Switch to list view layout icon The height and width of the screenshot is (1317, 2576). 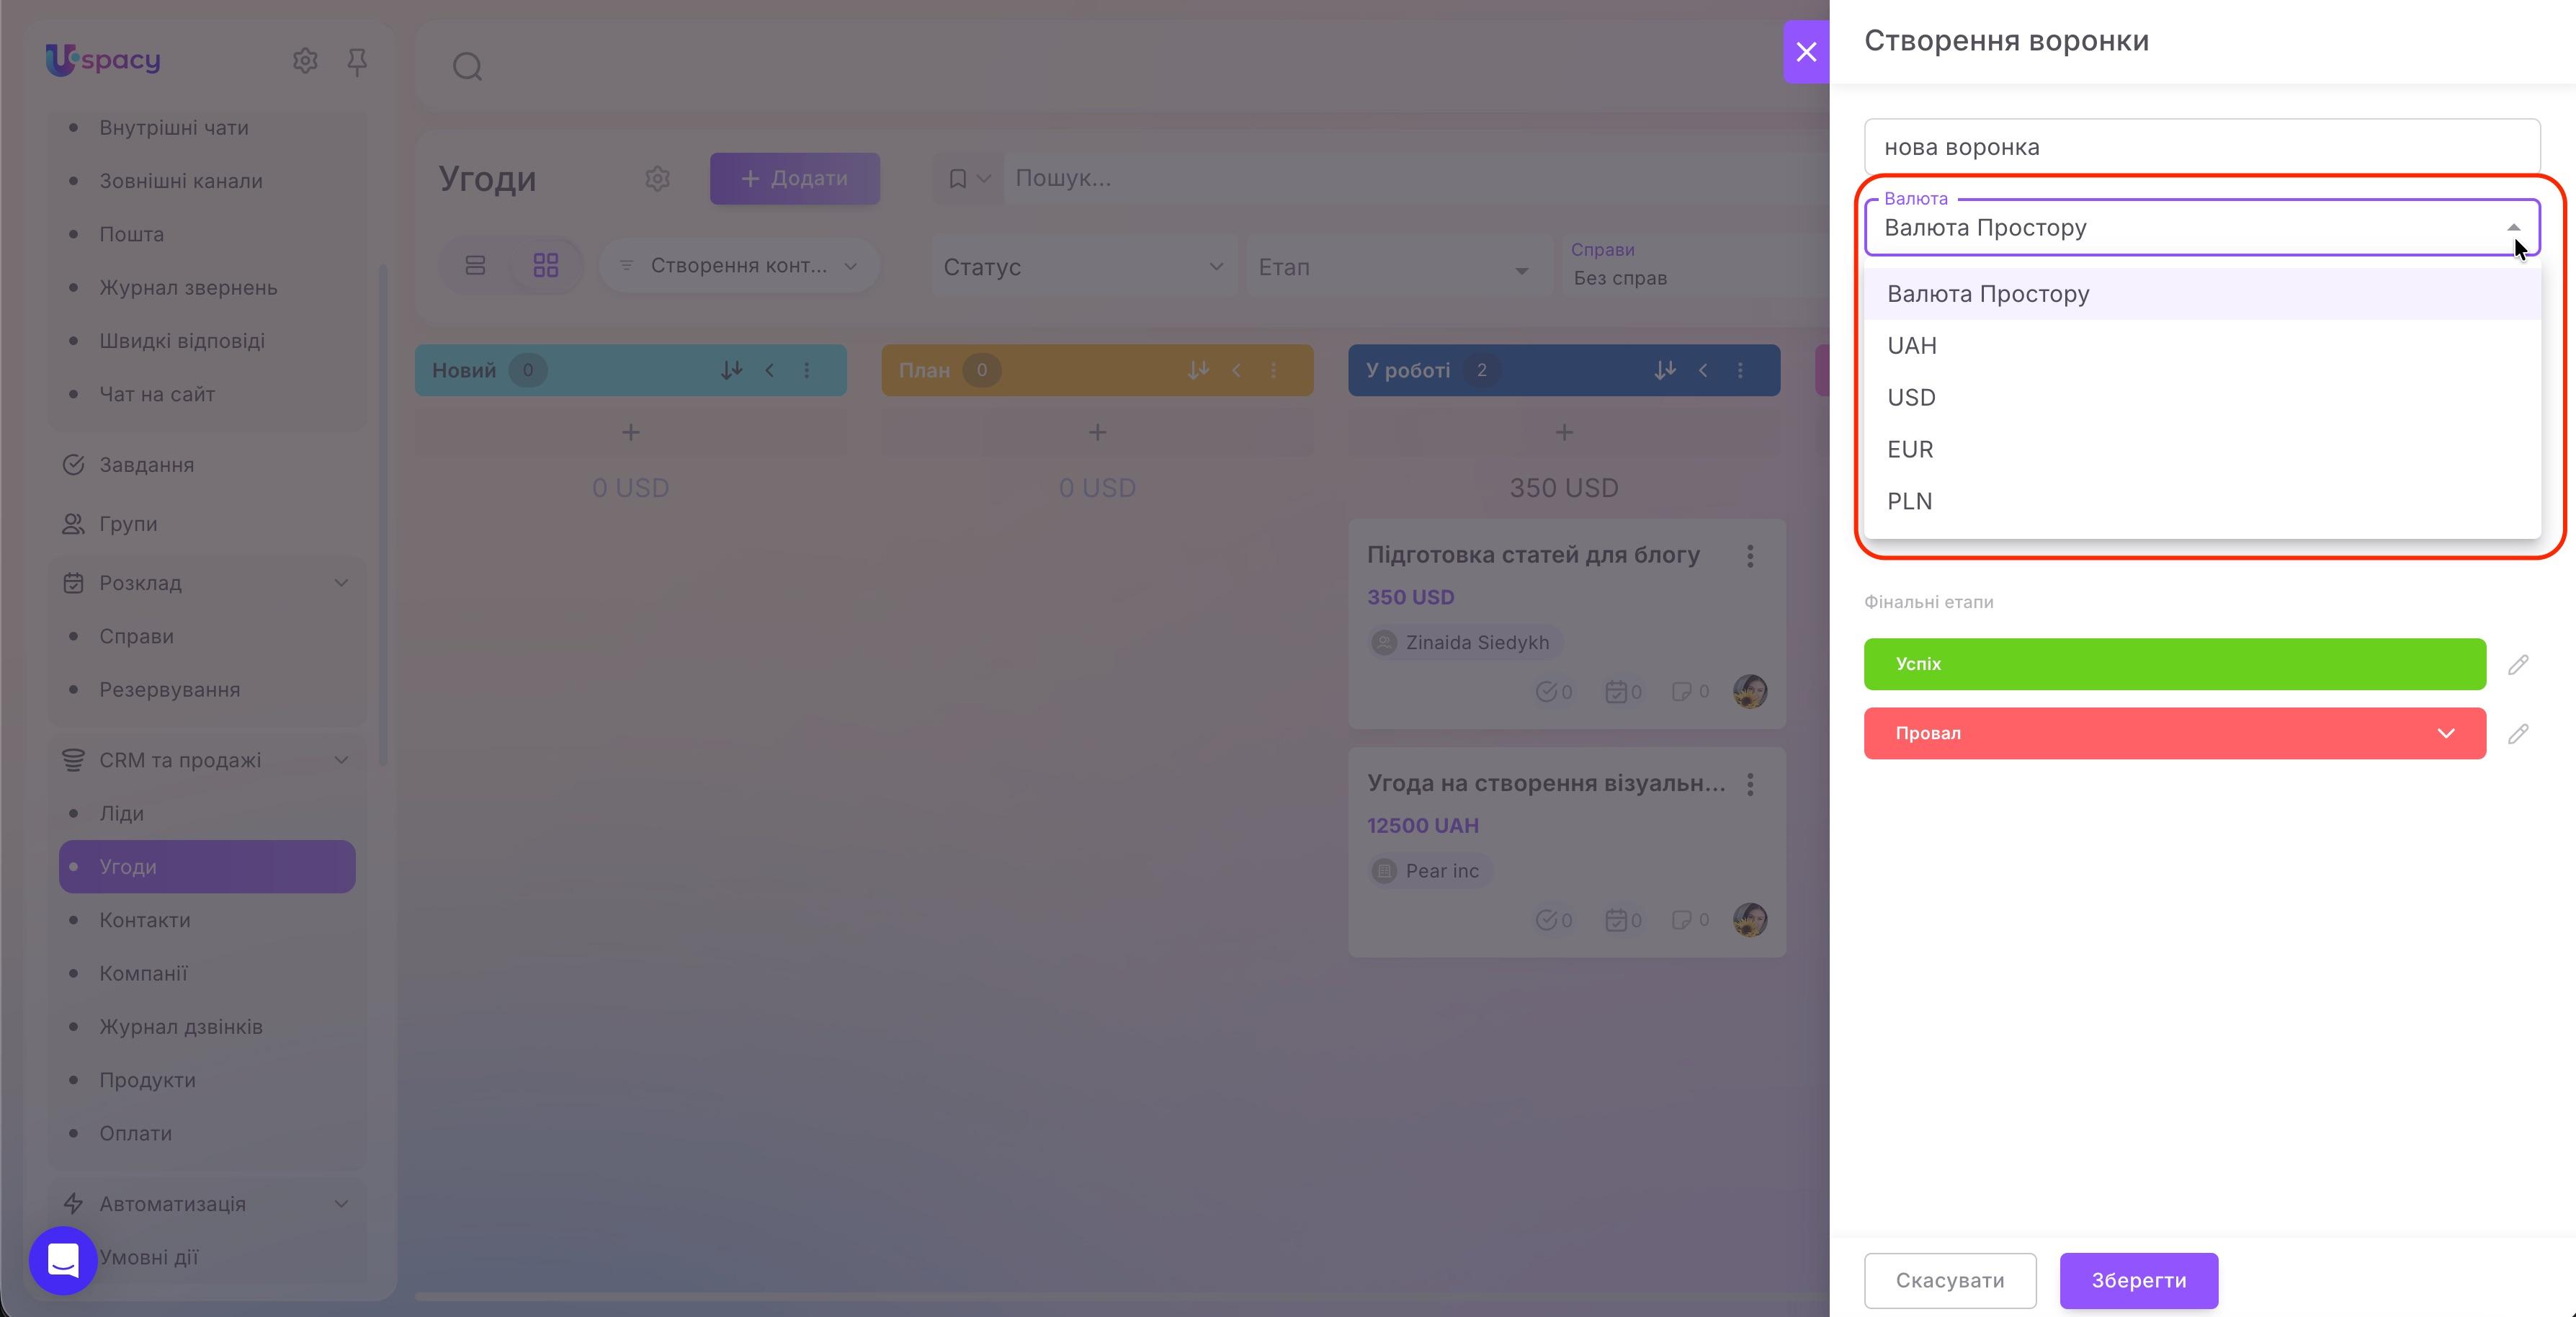[x=476, y=265]
